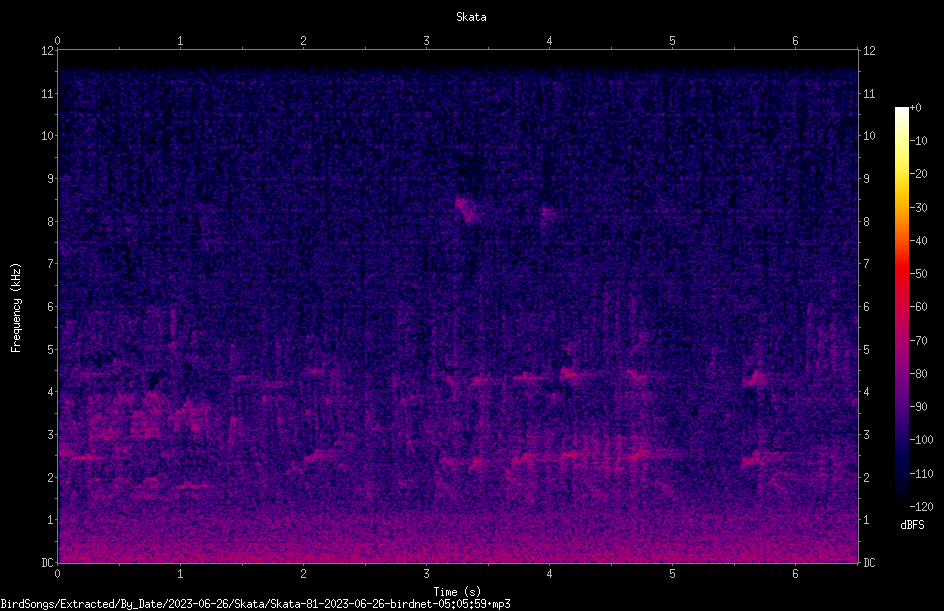Click the "-60" label on the color scale
The width and height of the screenshot is (944, 611).
pyautogui.click(x=918, y=307)
